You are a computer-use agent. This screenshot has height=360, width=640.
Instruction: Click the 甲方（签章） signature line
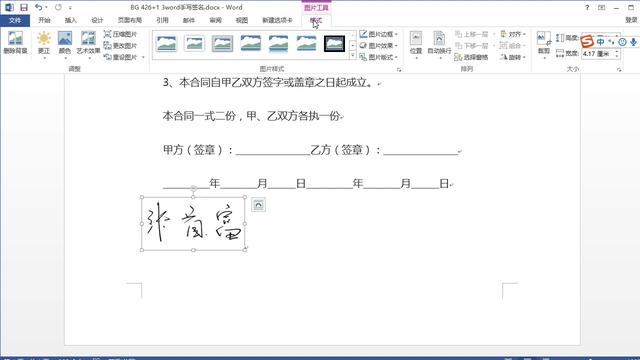point(236,150)
